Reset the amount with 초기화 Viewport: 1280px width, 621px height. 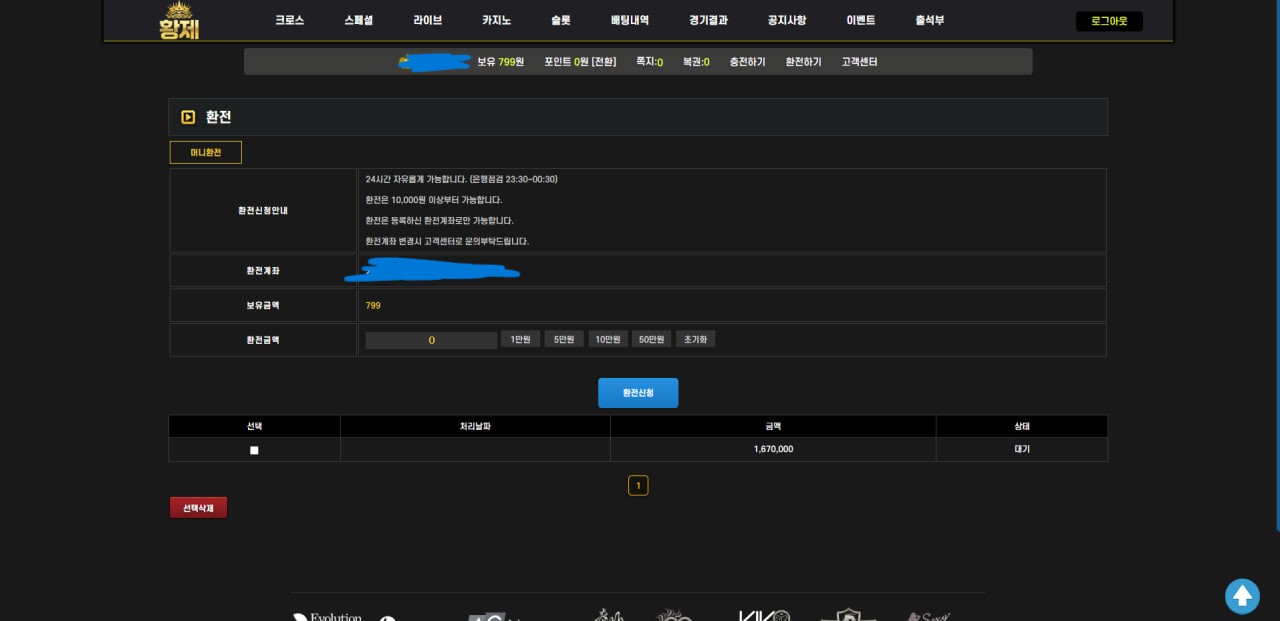[x=695, y=340]
